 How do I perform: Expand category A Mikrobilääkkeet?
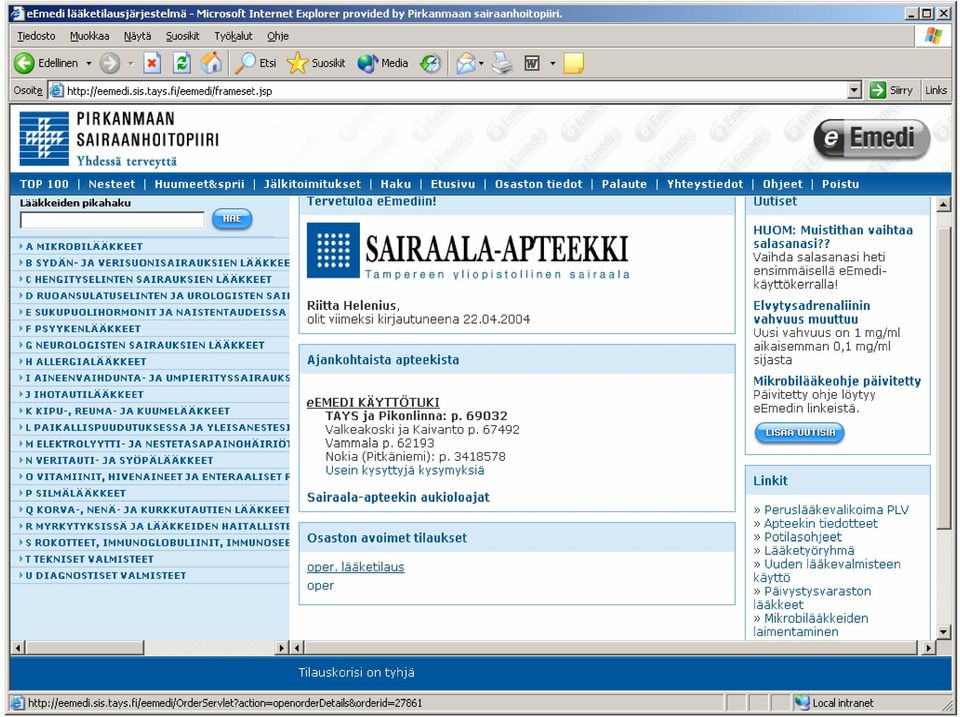(84, 246)
